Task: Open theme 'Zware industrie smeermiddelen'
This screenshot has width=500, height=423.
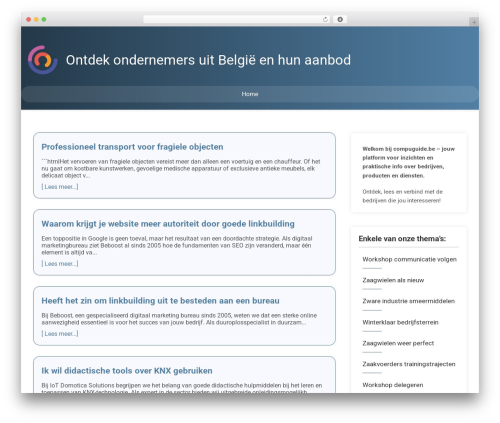Action: (x=408, y=301)
